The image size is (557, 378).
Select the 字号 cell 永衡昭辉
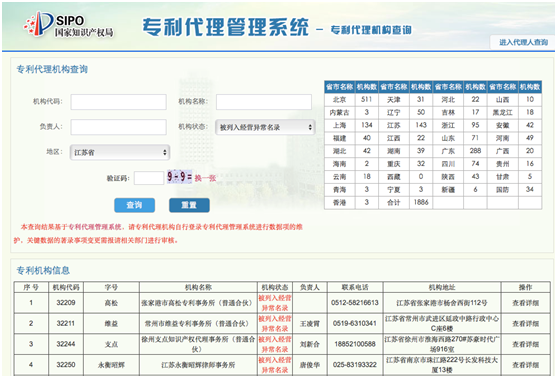[x=111, y=364]
